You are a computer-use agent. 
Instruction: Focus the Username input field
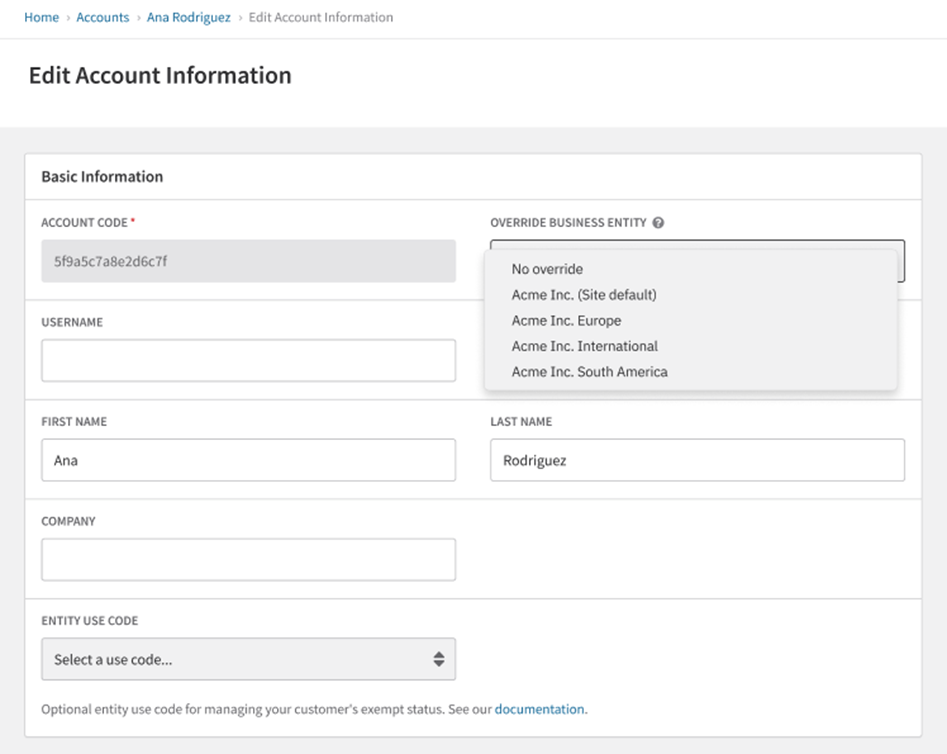(x=248, y=360)
